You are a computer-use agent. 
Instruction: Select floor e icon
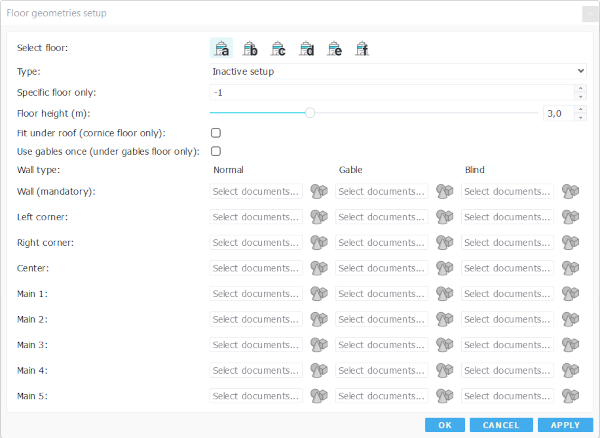(x=334, y=48)
